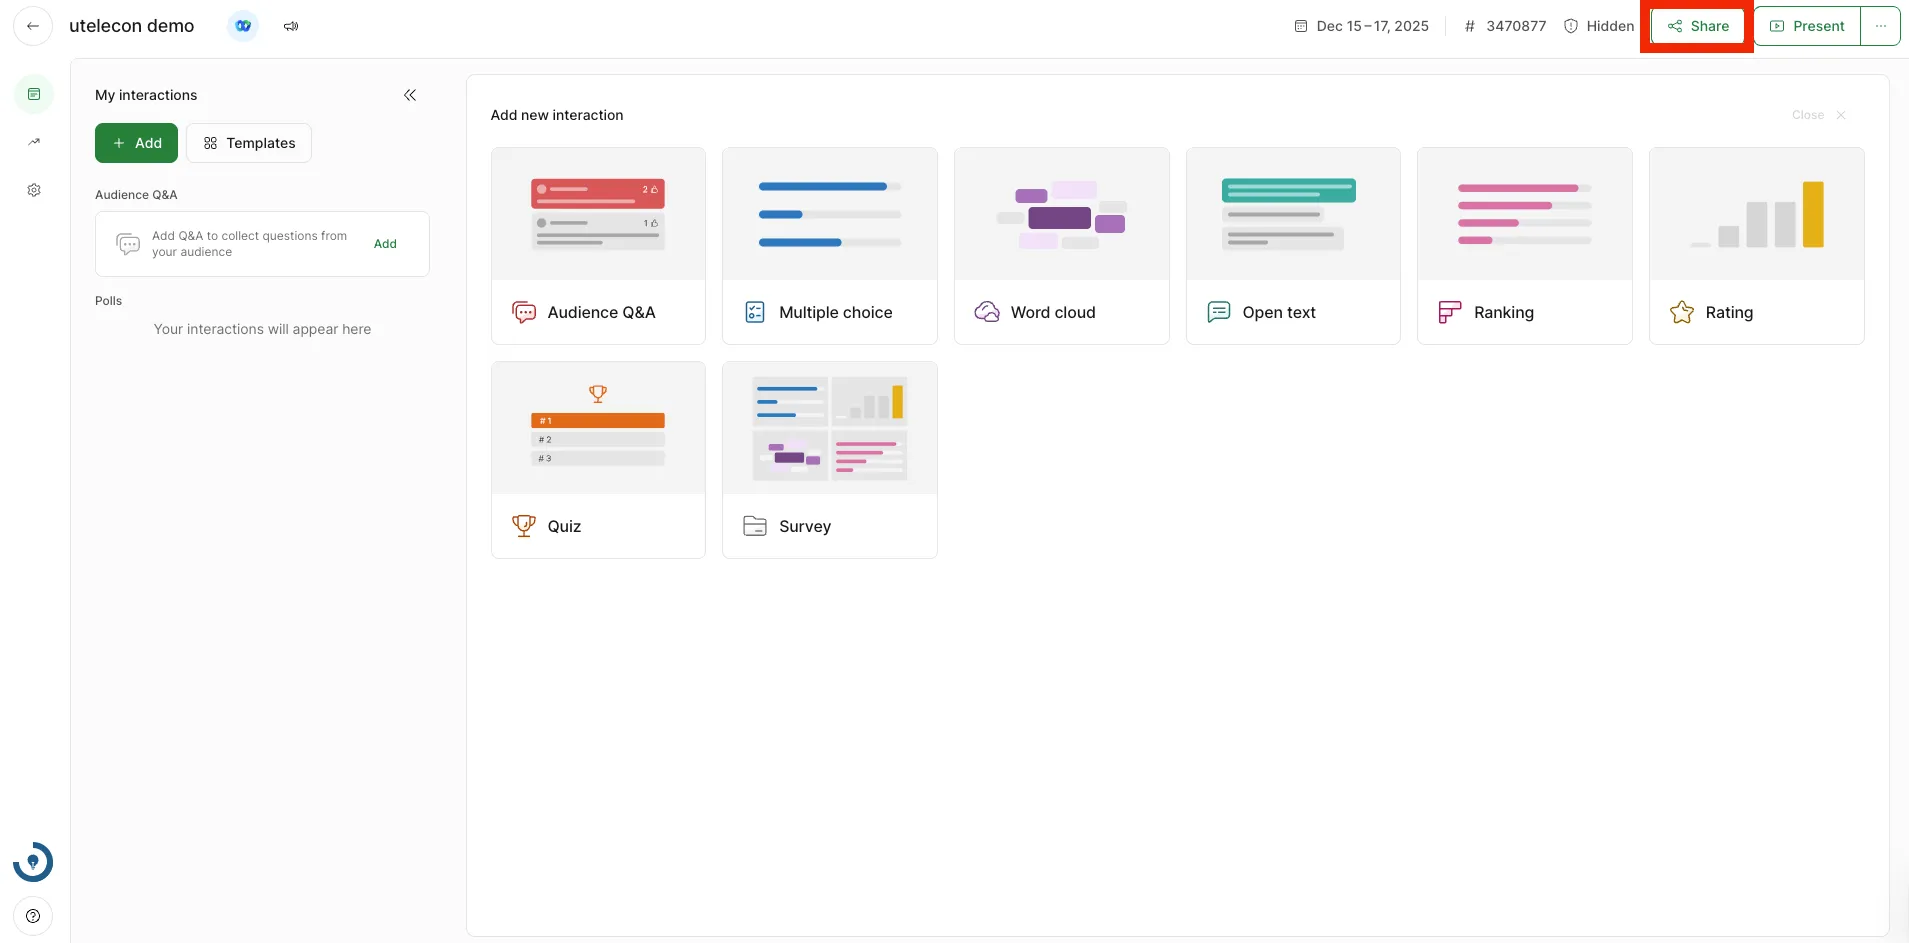1909x943 pixels.
Task: Click the green Add interaction button
Action: [136, 143]
